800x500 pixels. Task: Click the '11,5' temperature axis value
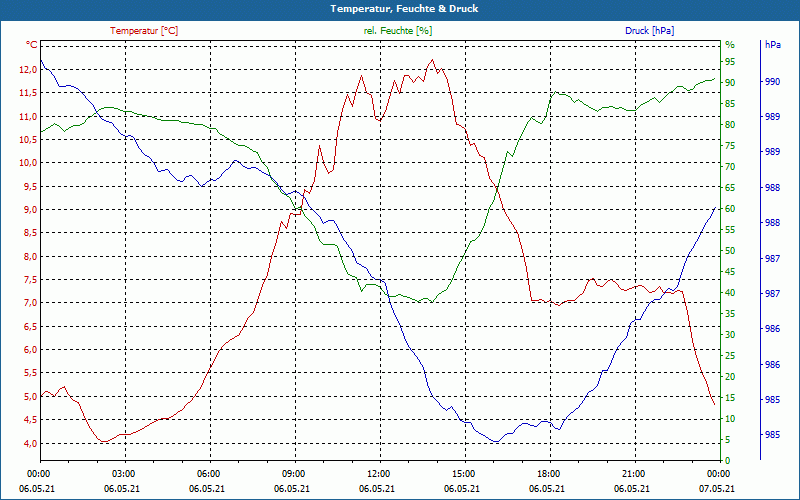[x=29, y=93]
